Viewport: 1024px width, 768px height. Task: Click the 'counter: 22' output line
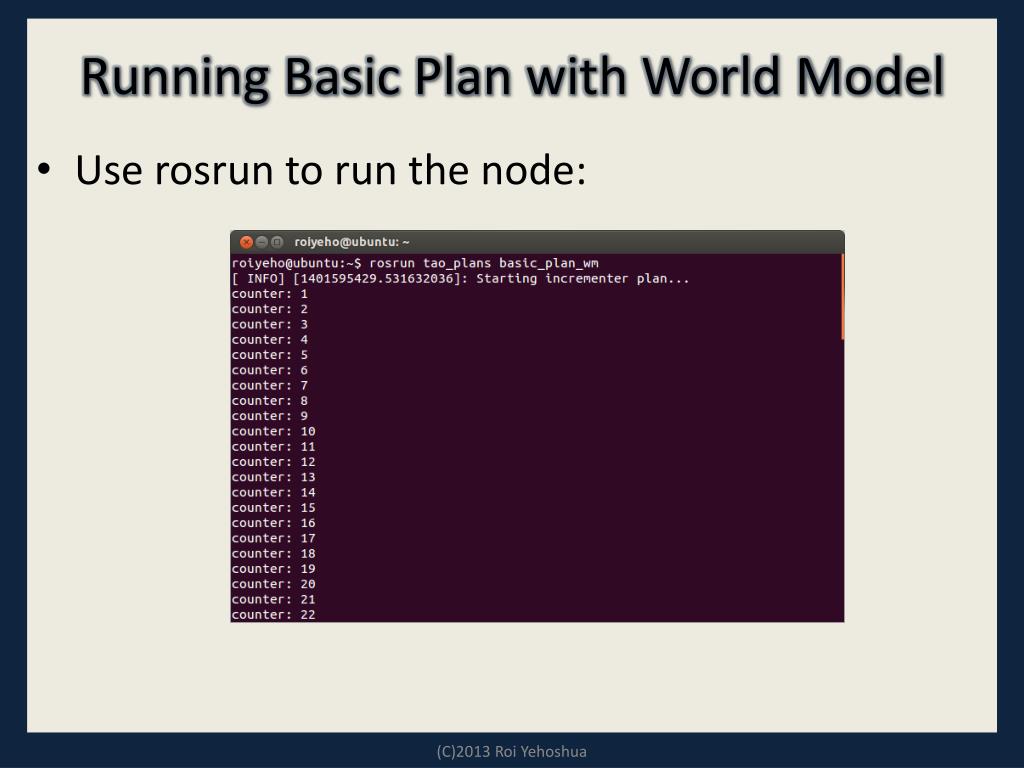274,615
